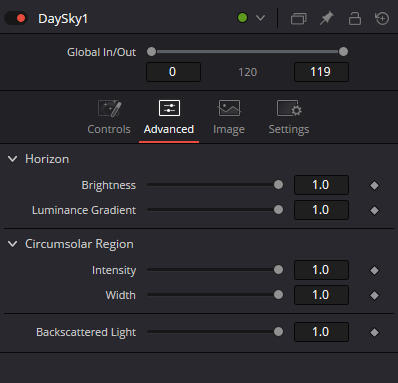Collapse the Circumsolar Region section
Image resolution: width=398 pixels, height=383 pixels.
click(12, 244)
